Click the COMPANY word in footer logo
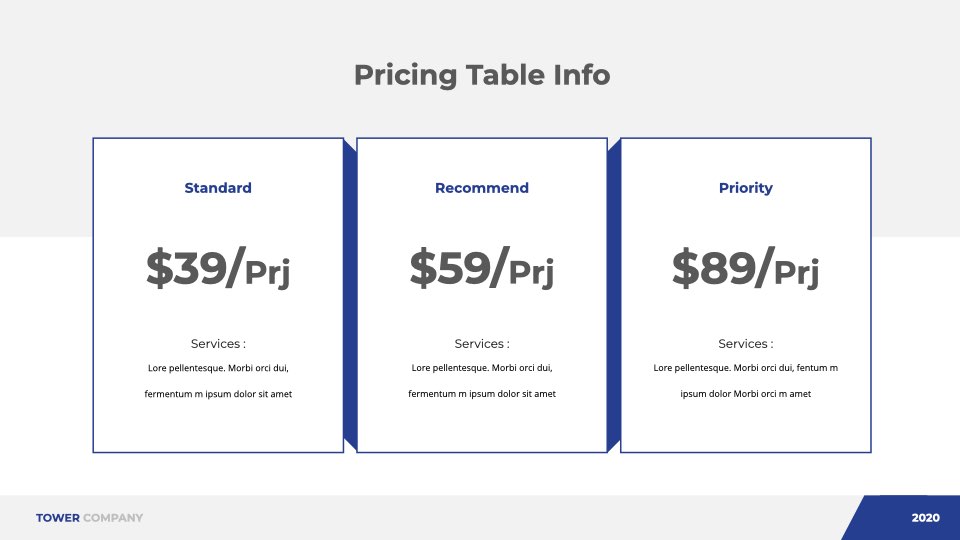Image resolution: width=960 pixels, height=540 pixels. click(113, 518)
